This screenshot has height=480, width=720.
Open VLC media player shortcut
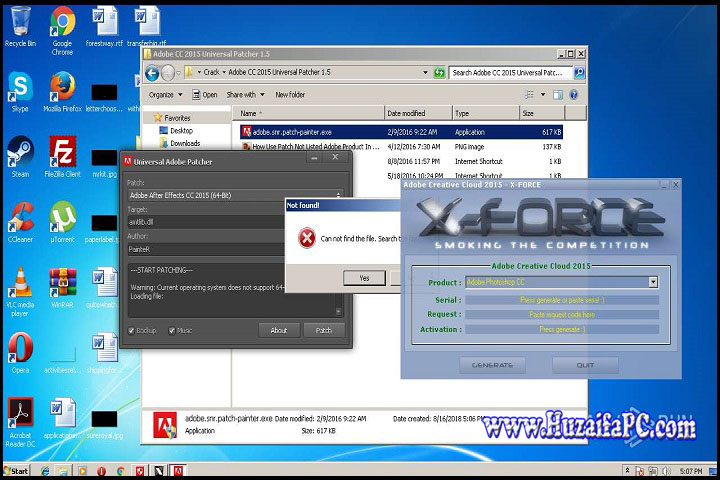20,292
